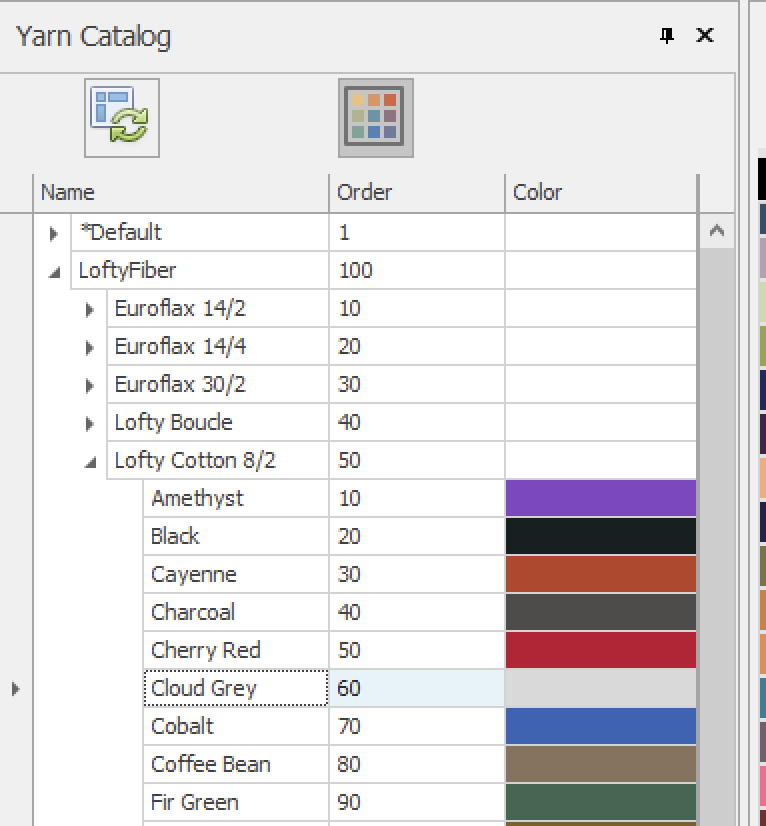Click the Color column header
Image resolution: width=766 pixels, height=826 pixels.
(600, 192)
